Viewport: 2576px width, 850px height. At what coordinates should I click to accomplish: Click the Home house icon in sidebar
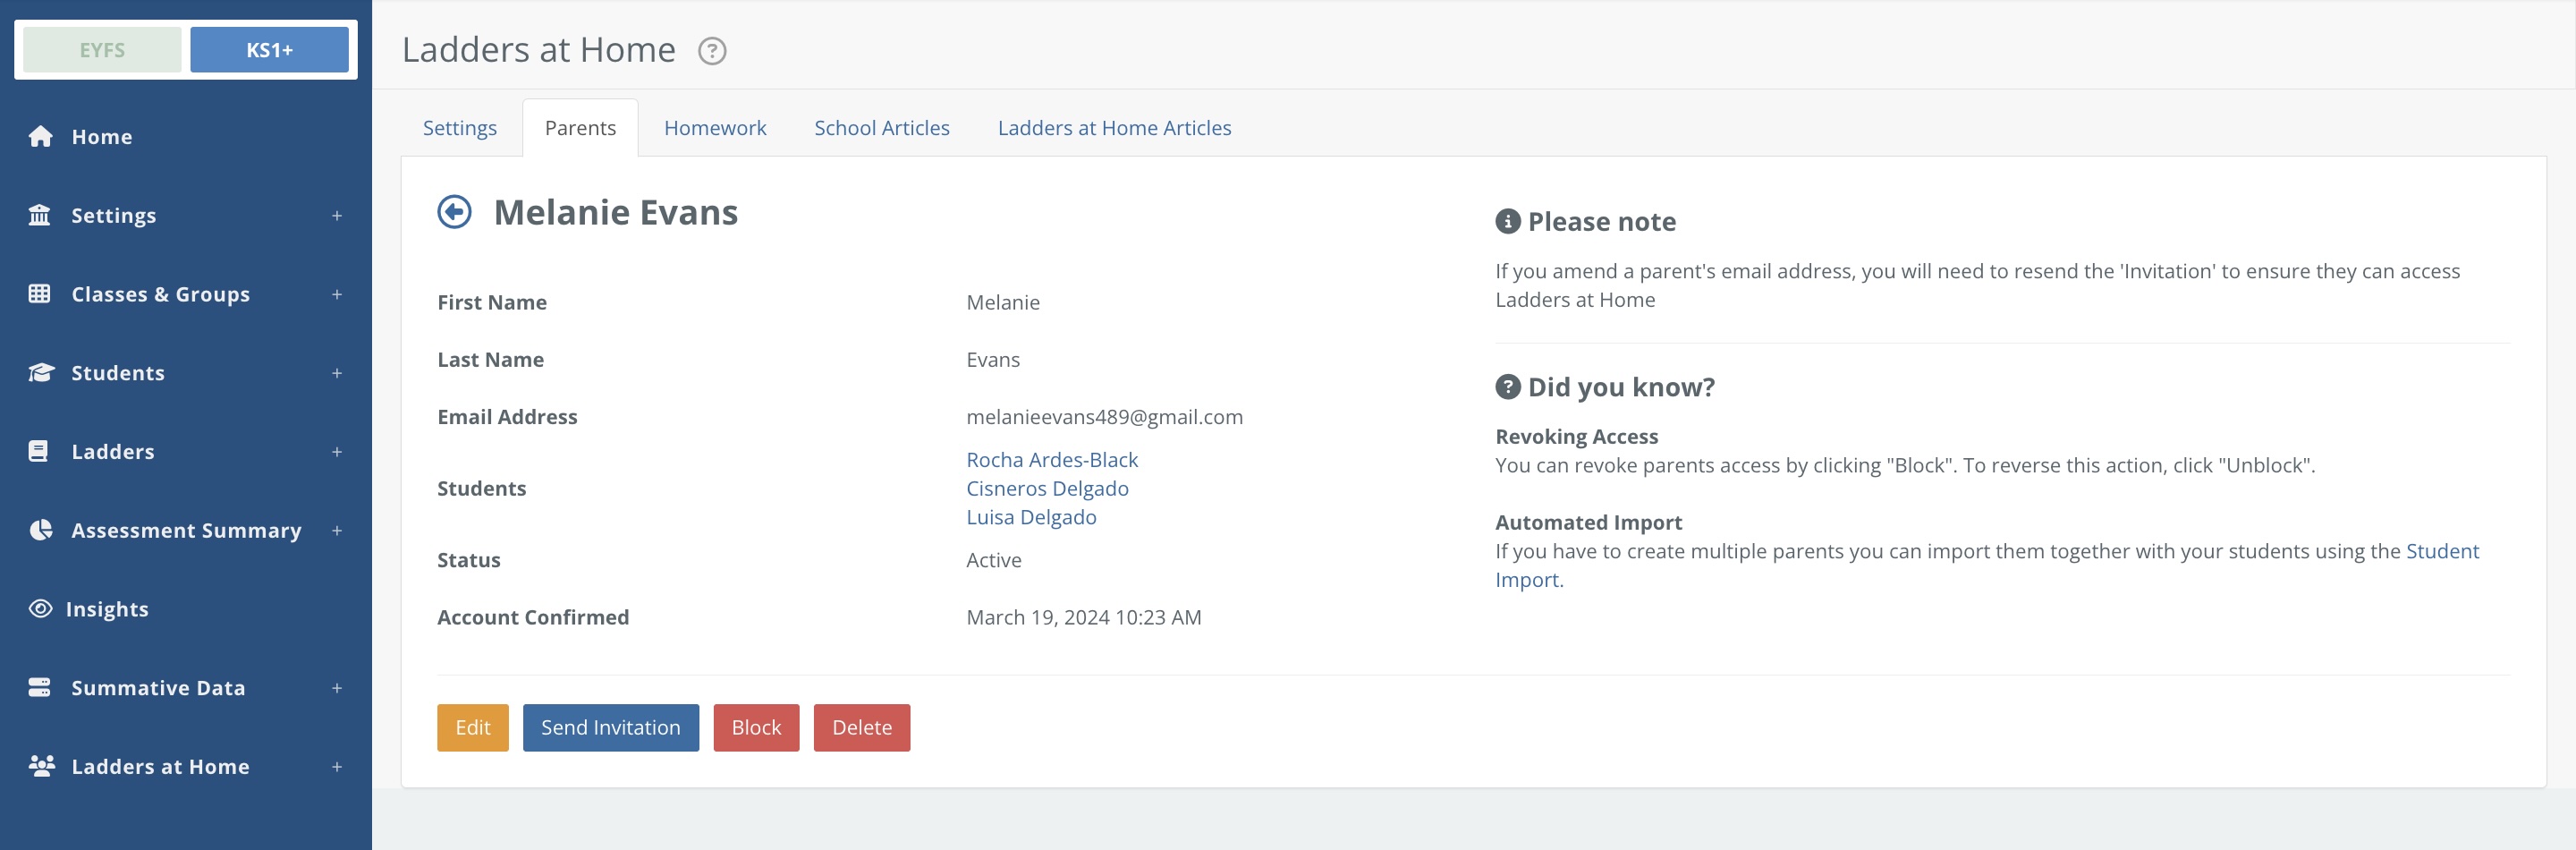coord(40,137)
